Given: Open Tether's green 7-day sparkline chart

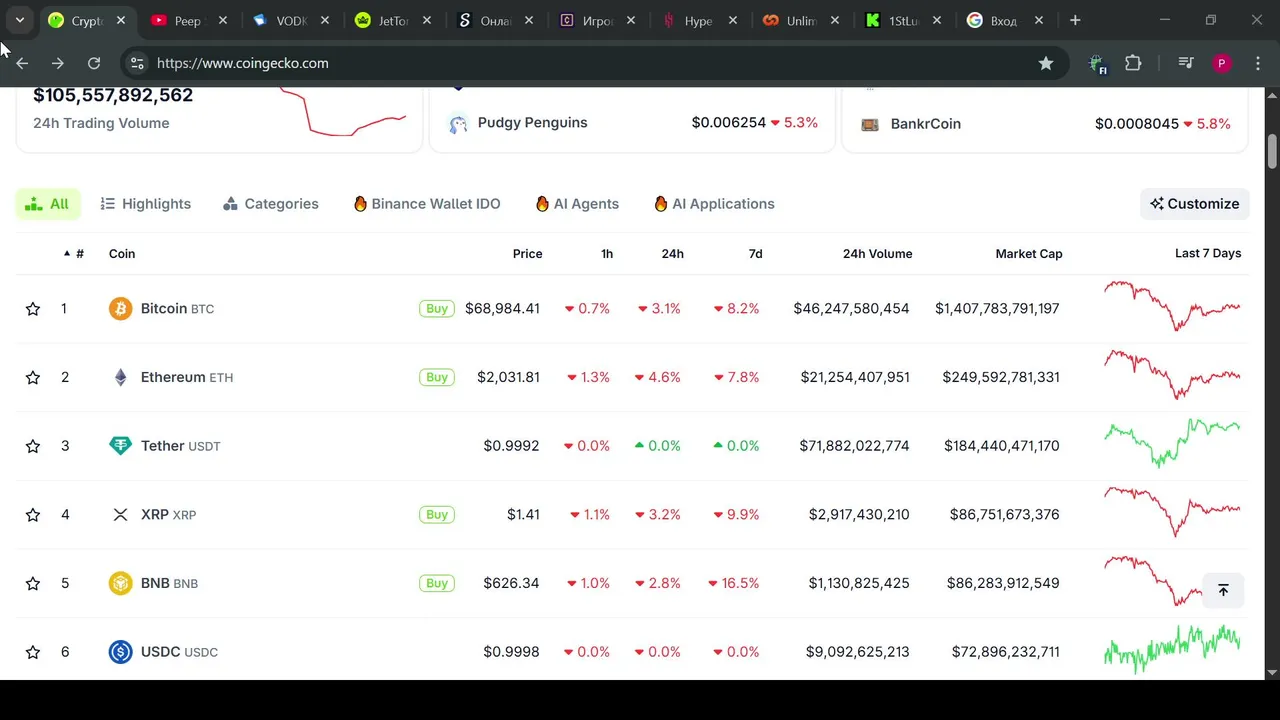Looking at the screenshot, I should coord(1172,443).
